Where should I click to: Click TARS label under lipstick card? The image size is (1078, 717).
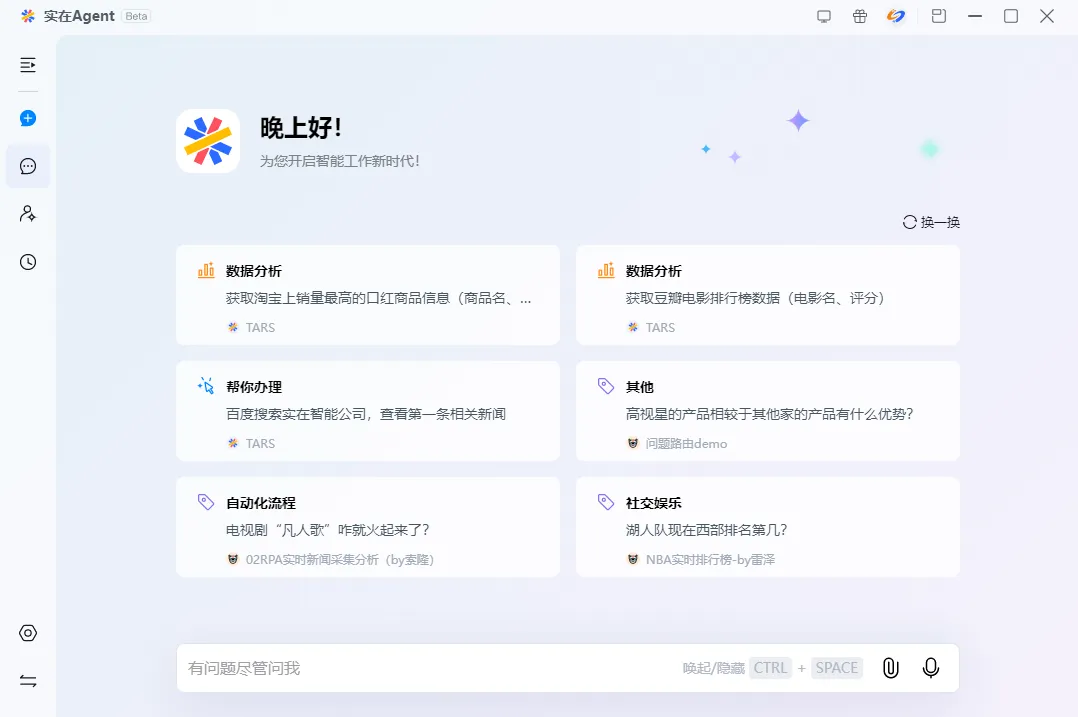pyautogui.click(x=261, y=328)
